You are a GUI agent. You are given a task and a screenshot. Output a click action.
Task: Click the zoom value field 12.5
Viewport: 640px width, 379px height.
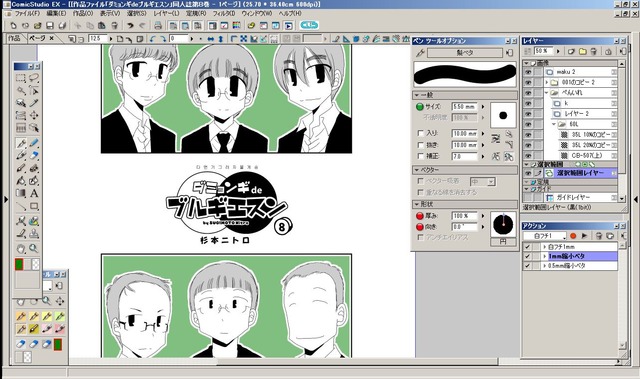[x=98, y=39]
